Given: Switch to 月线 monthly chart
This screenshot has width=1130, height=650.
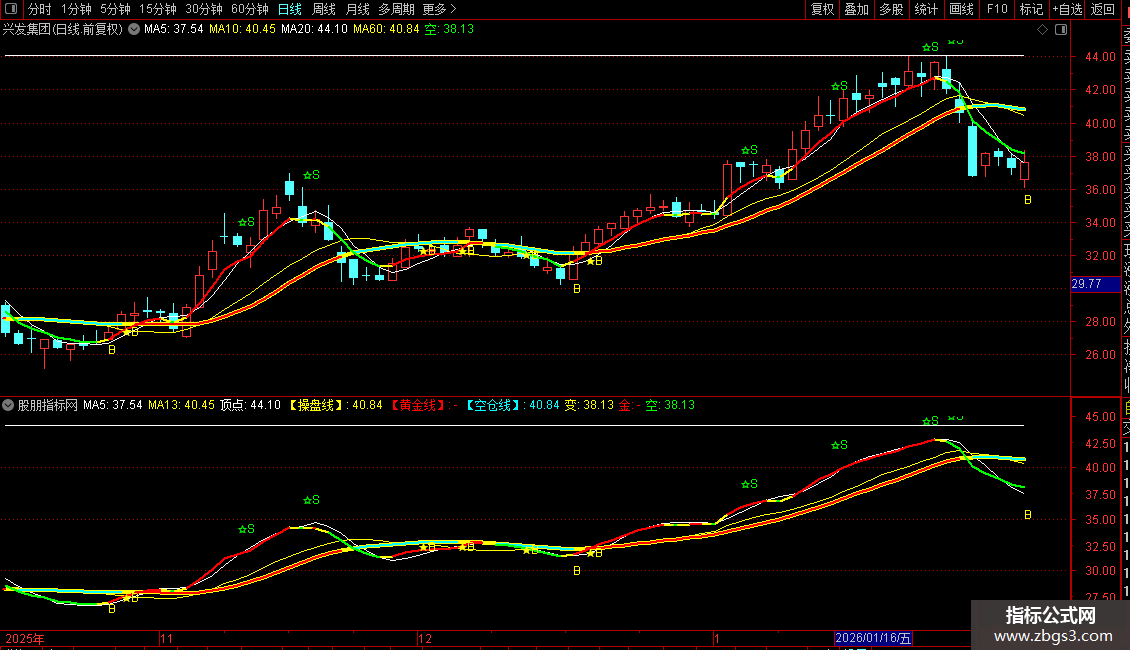Looking at the screenshot, I should coord(357,9).
